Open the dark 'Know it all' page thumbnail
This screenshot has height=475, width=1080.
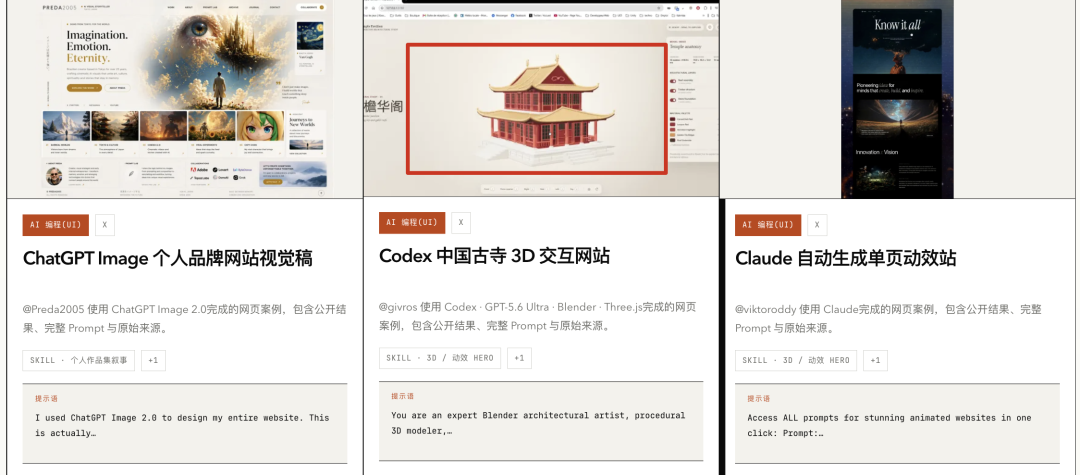897,99
